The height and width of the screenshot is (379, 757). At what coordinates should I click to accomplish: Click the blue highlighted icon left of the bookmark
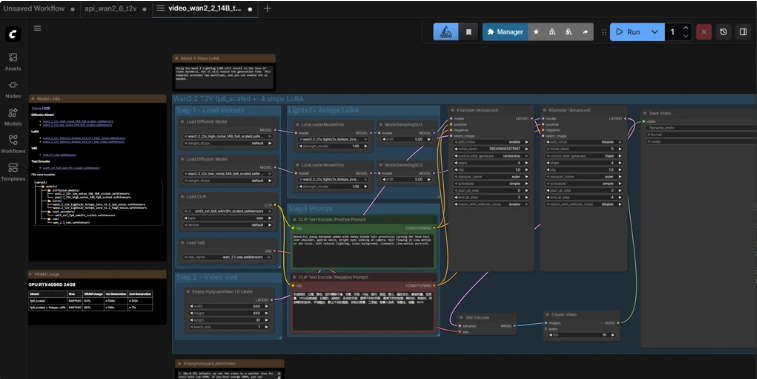coord(446,32)
